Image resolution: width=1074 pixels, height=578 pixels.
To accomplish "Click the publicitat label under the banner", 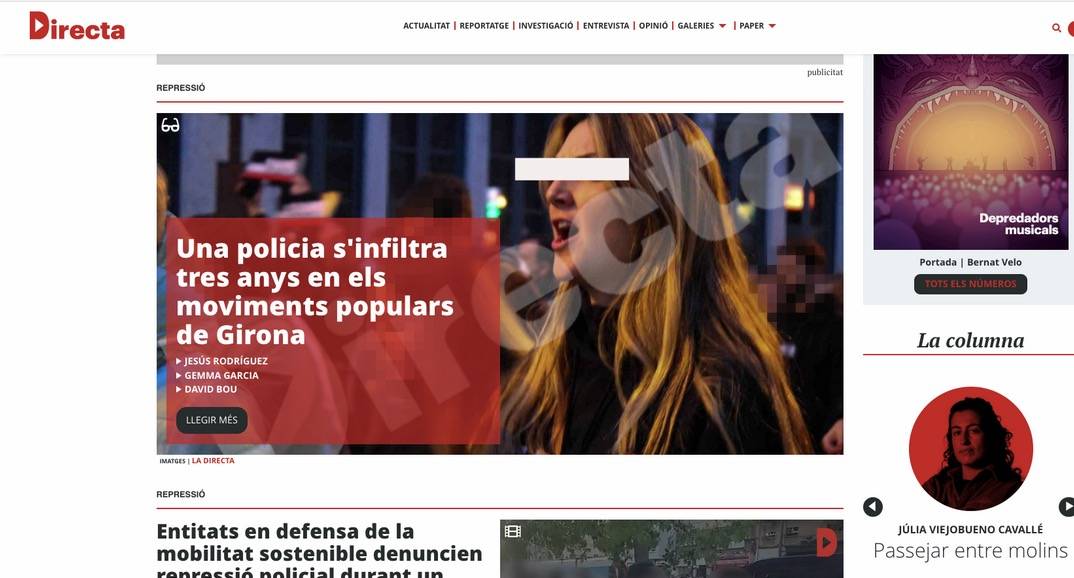I will pyautogui.click(x=825, y=72).
